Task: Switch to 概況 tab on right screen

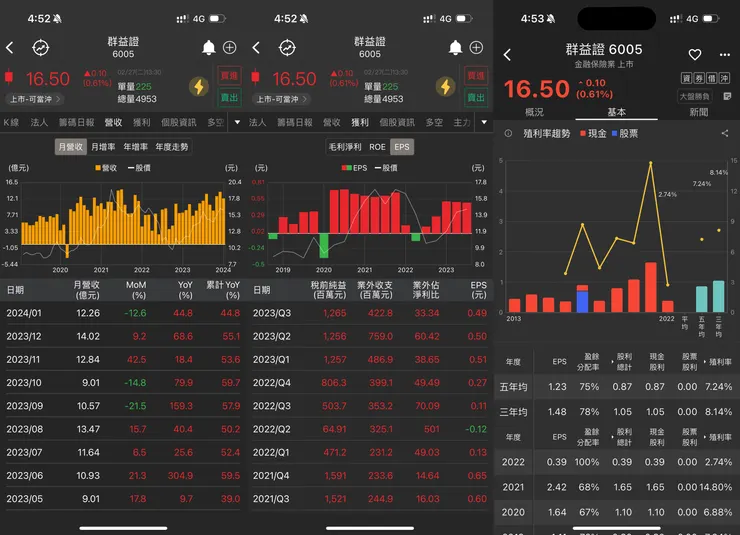Action: pyautogui.click(x=534, y=112)
